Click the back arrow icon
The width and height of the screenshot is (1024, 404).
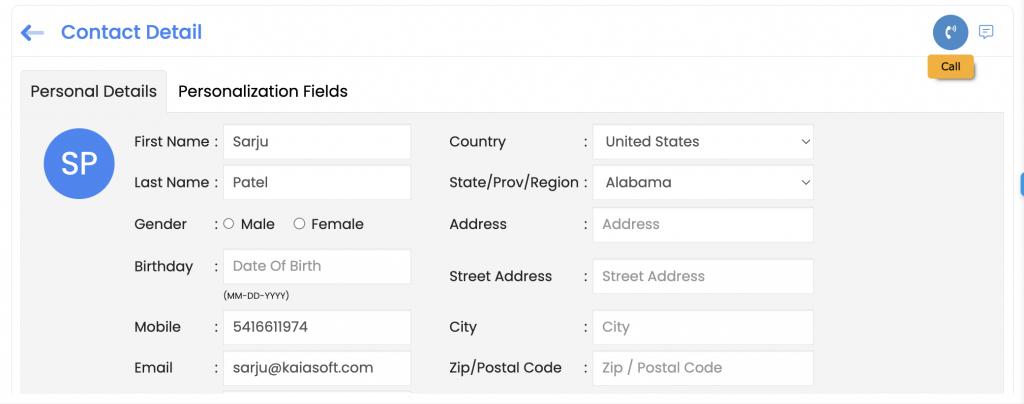(x=32, y=33)
